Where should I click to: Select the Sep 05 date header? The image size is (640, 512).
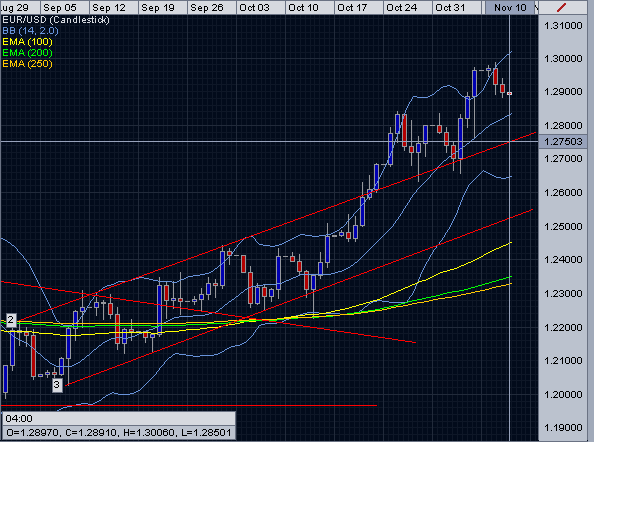click(x=64, y=7)
